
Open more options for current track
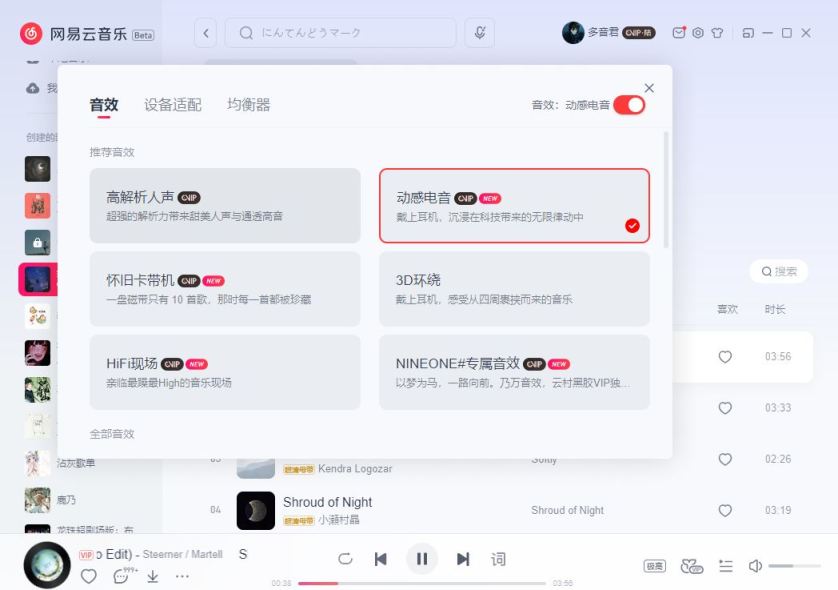[x=182, y=576]
